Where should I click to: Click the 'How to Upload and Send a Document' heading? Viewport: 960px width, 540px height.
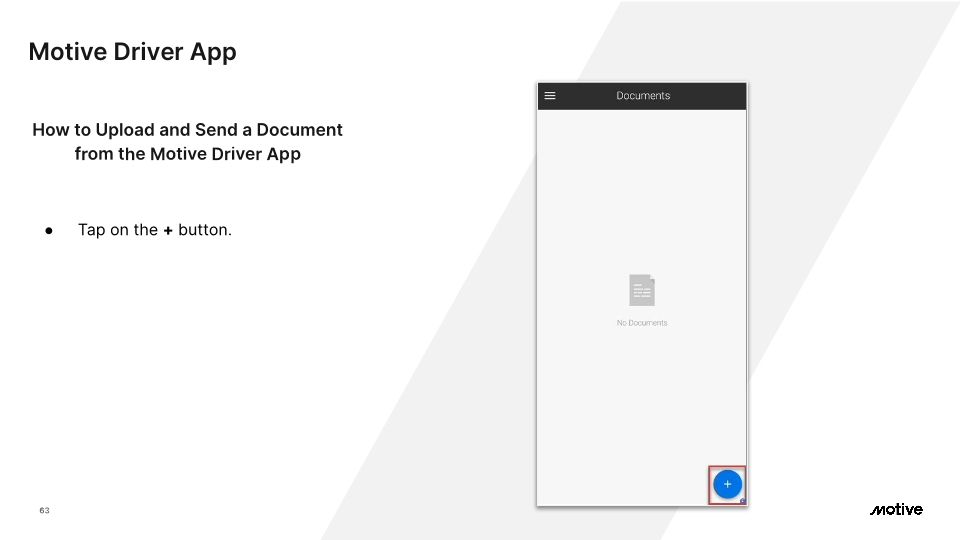click(187, 141)
